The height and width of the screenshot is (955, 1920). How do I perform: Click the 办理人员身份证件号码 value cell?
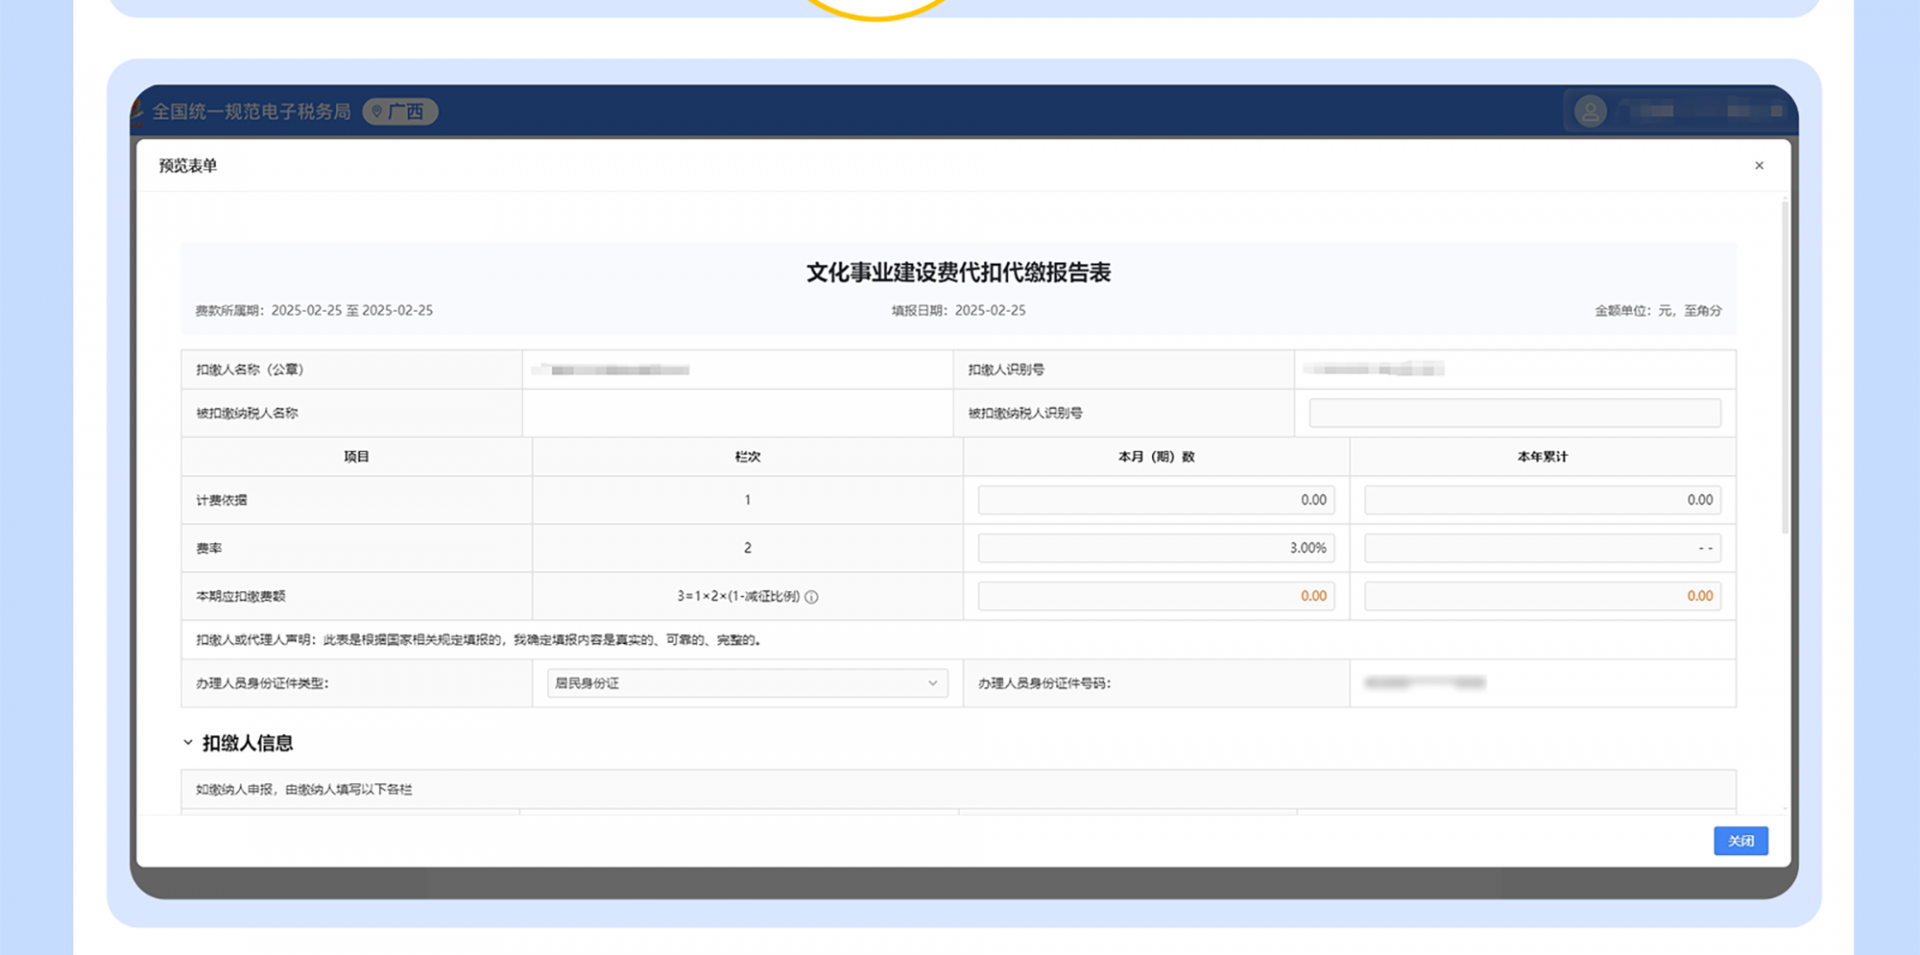tap(1540, 683)
